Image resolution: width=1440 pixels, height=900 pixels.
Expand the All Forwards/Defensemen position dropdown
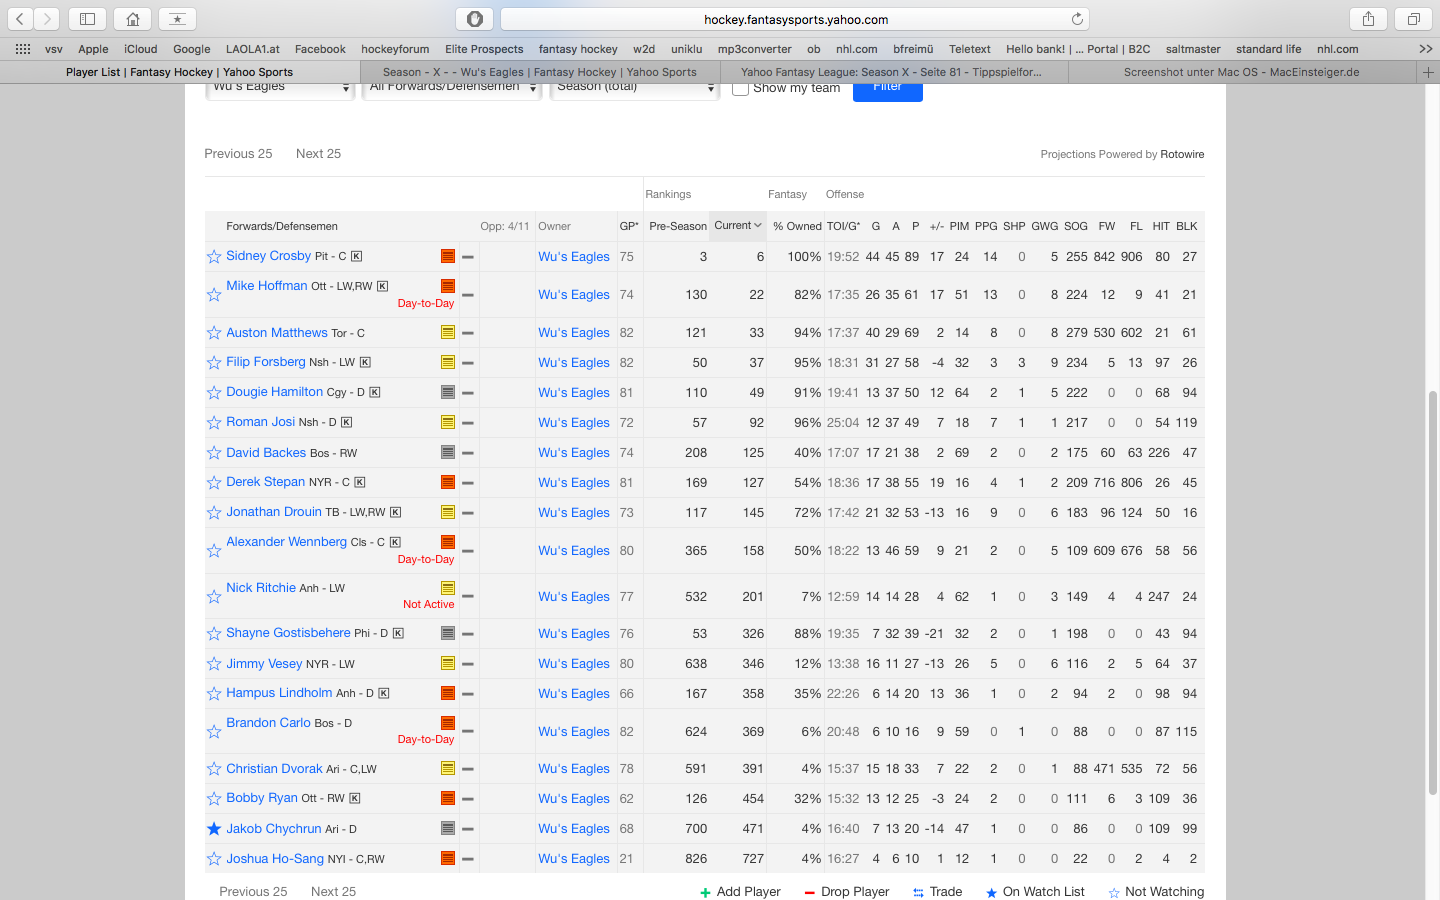pyautogui.click(x=451, y=89)
